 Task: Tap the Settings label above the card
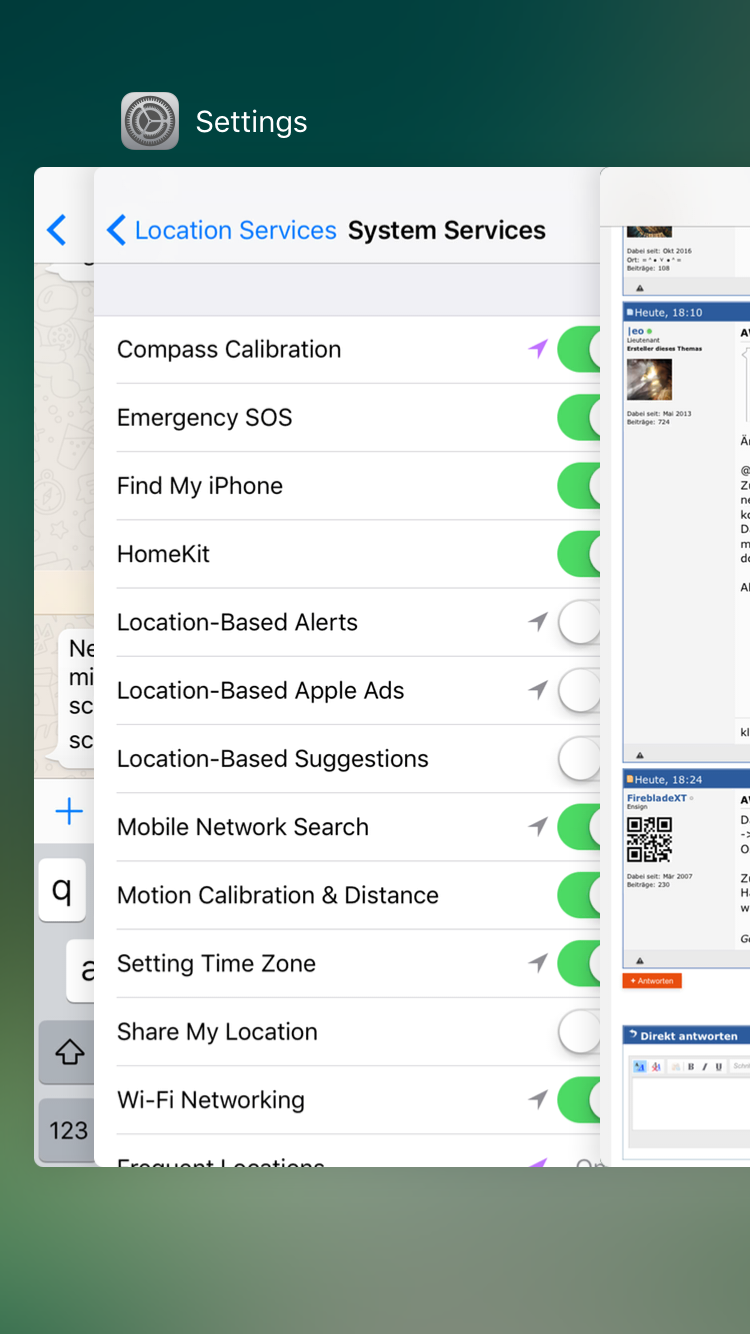tap(252, 122)
